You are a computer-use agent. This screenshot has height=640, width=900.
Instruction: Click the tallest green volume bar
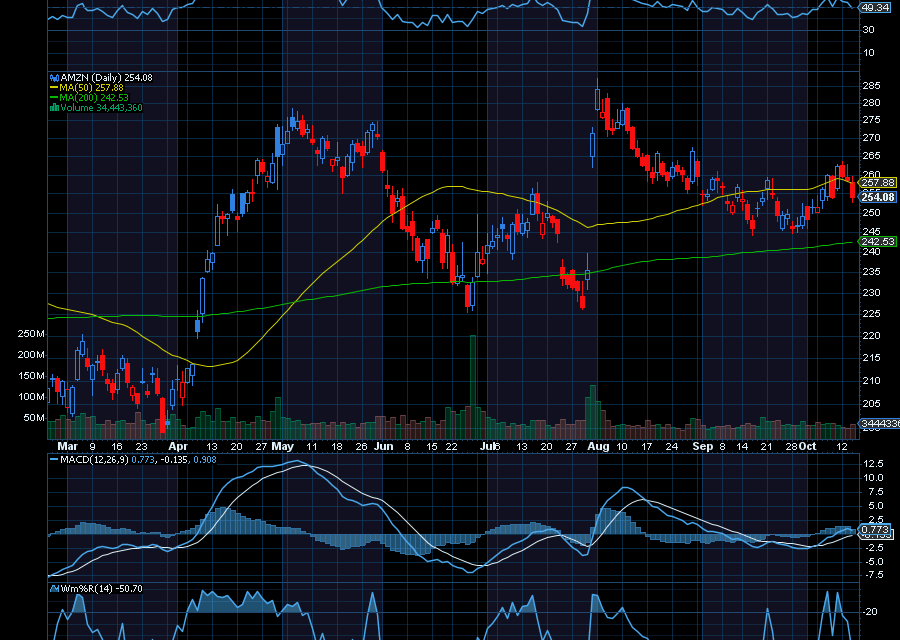pyautogui.click(x=473, y=387)
